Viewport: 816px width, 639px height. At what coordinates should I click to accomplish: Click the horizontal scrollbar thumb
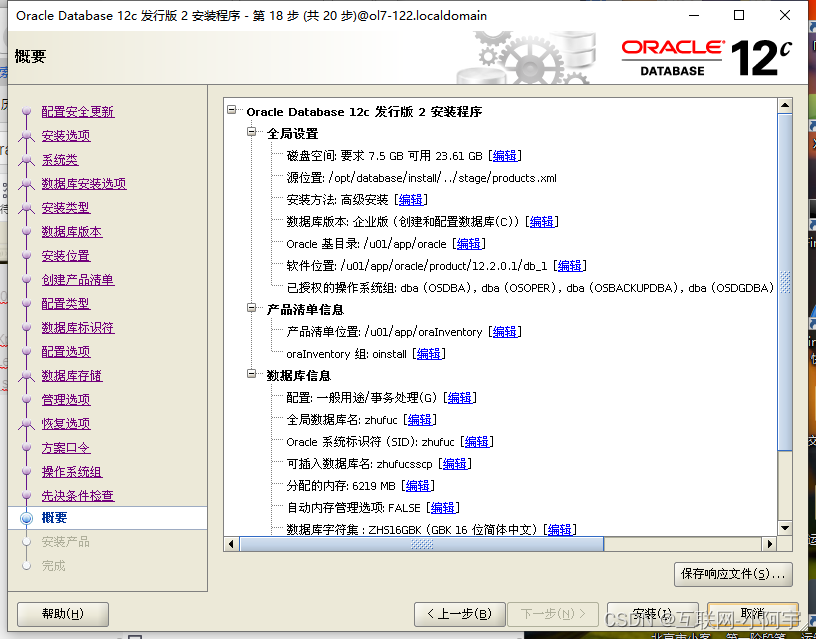422,544
